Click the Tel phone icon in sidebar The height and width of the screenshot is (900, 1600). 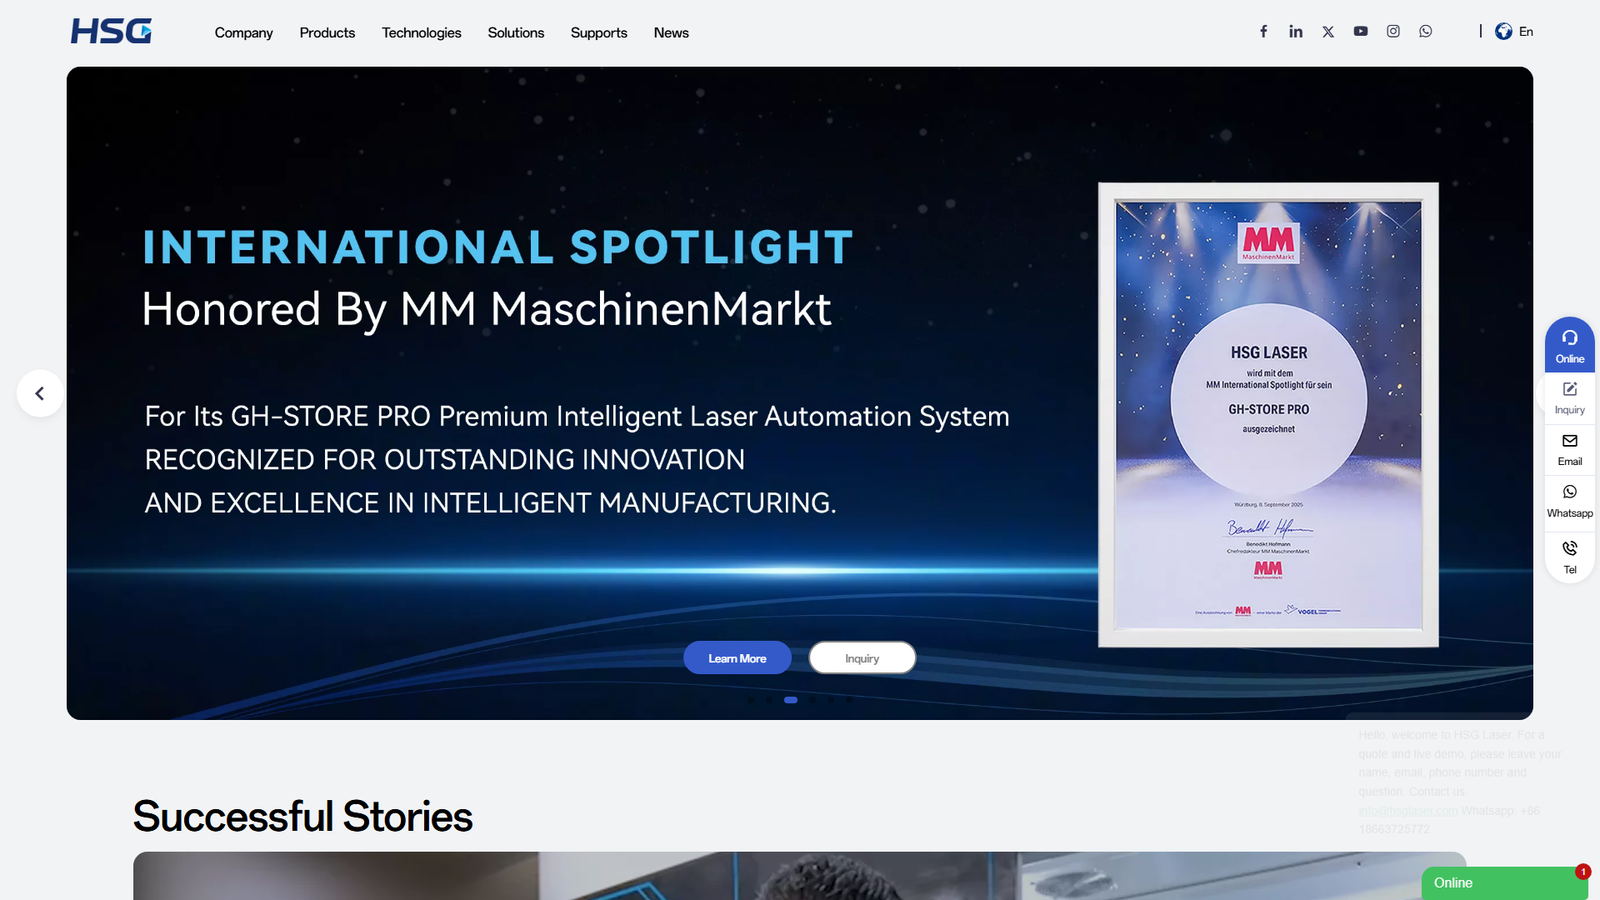[1569, 555]
